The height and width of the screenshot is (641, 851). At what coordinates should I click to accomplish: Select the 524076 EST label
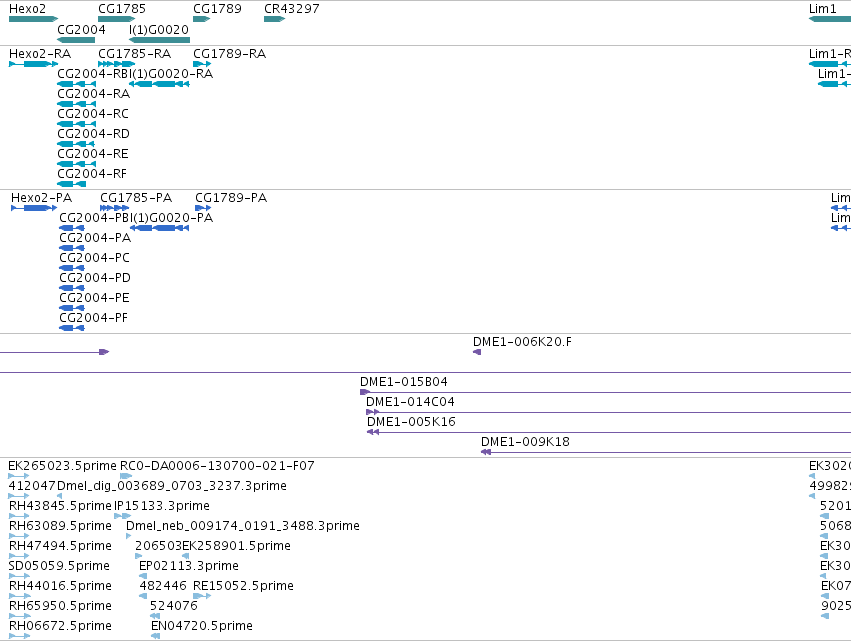click(x=174, y=607)
